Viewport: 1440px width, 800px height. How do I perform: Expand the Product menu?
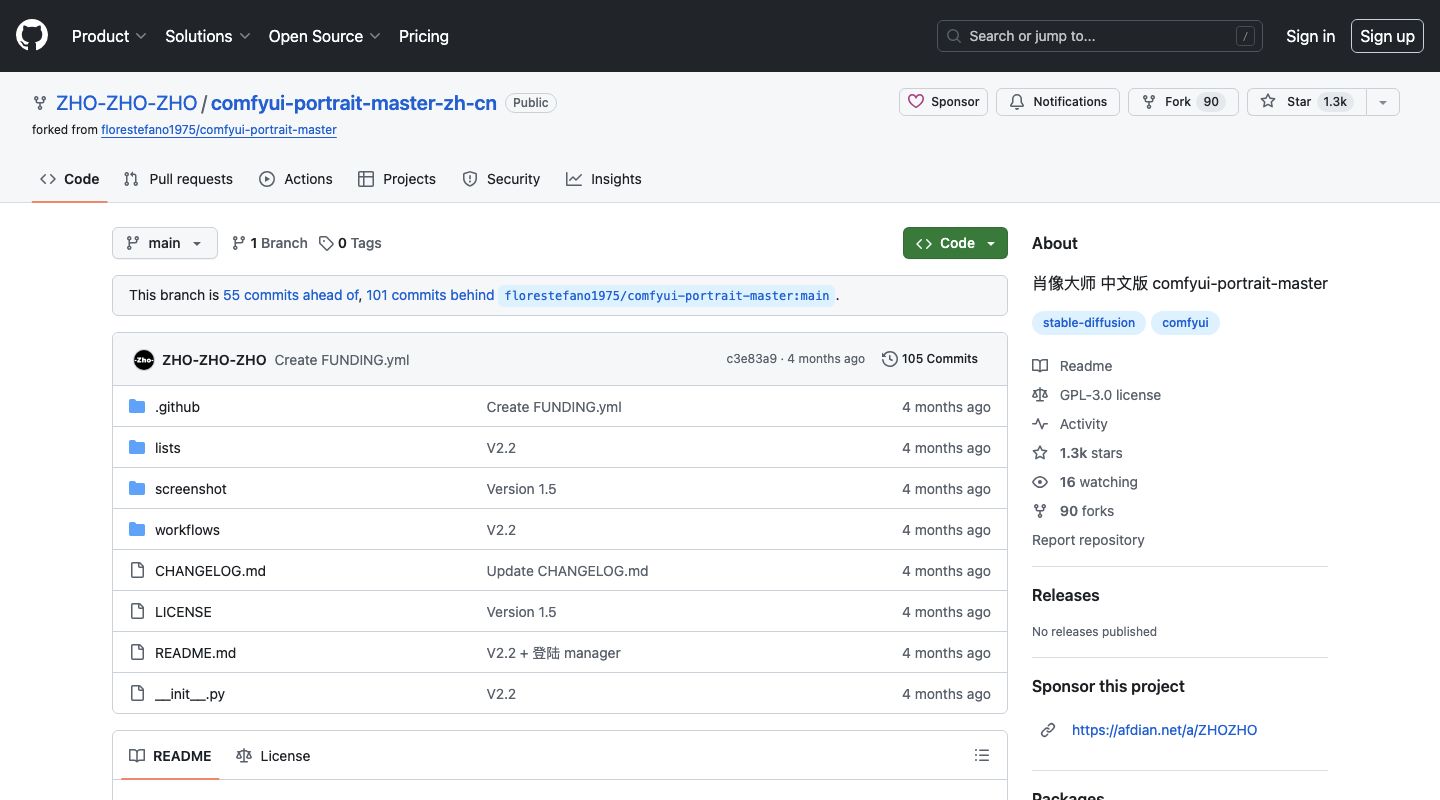pos(109,36)
